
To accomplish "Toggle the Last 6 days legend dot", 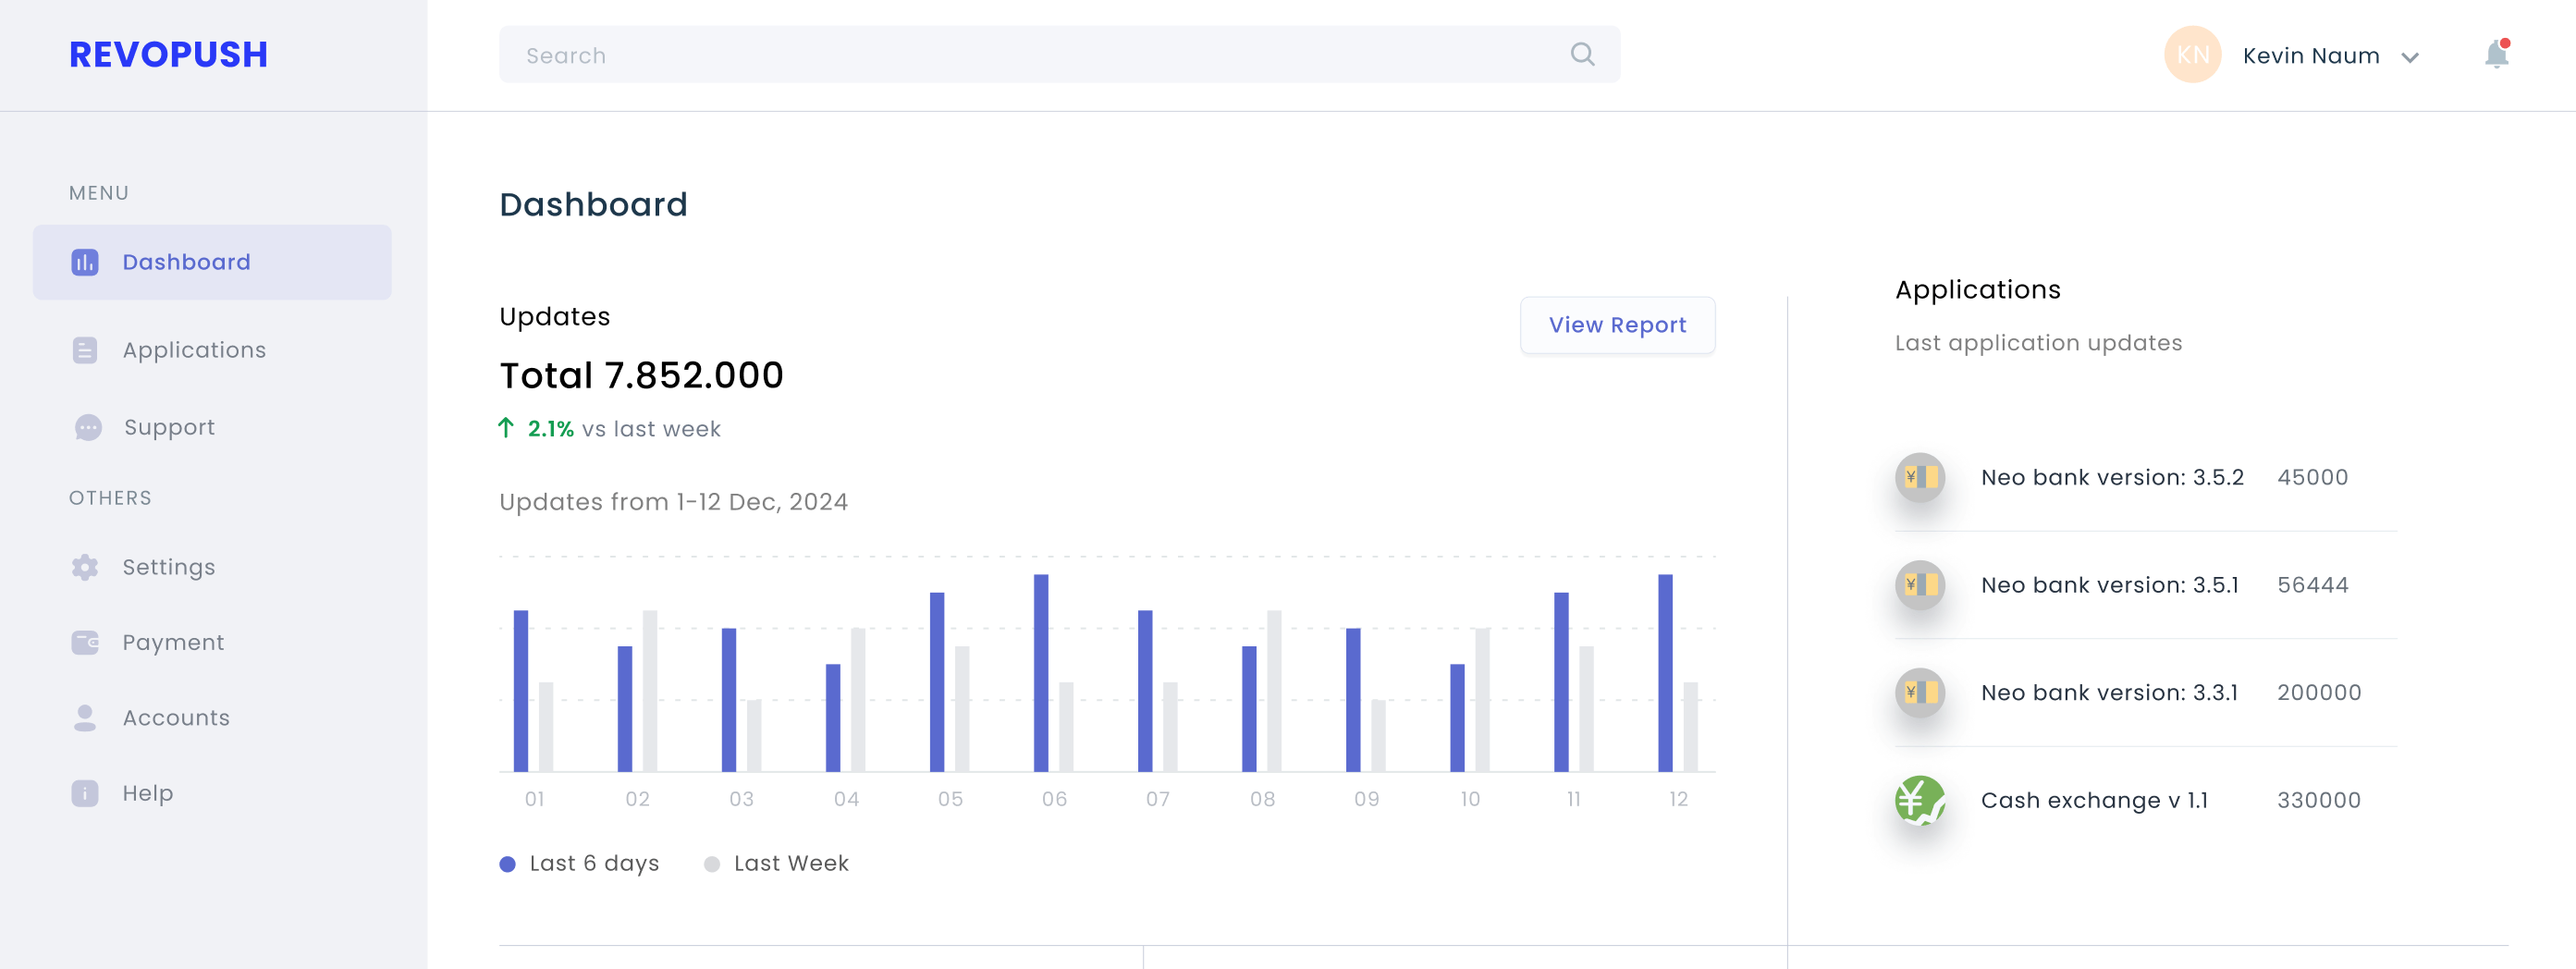I will (508, 864).
